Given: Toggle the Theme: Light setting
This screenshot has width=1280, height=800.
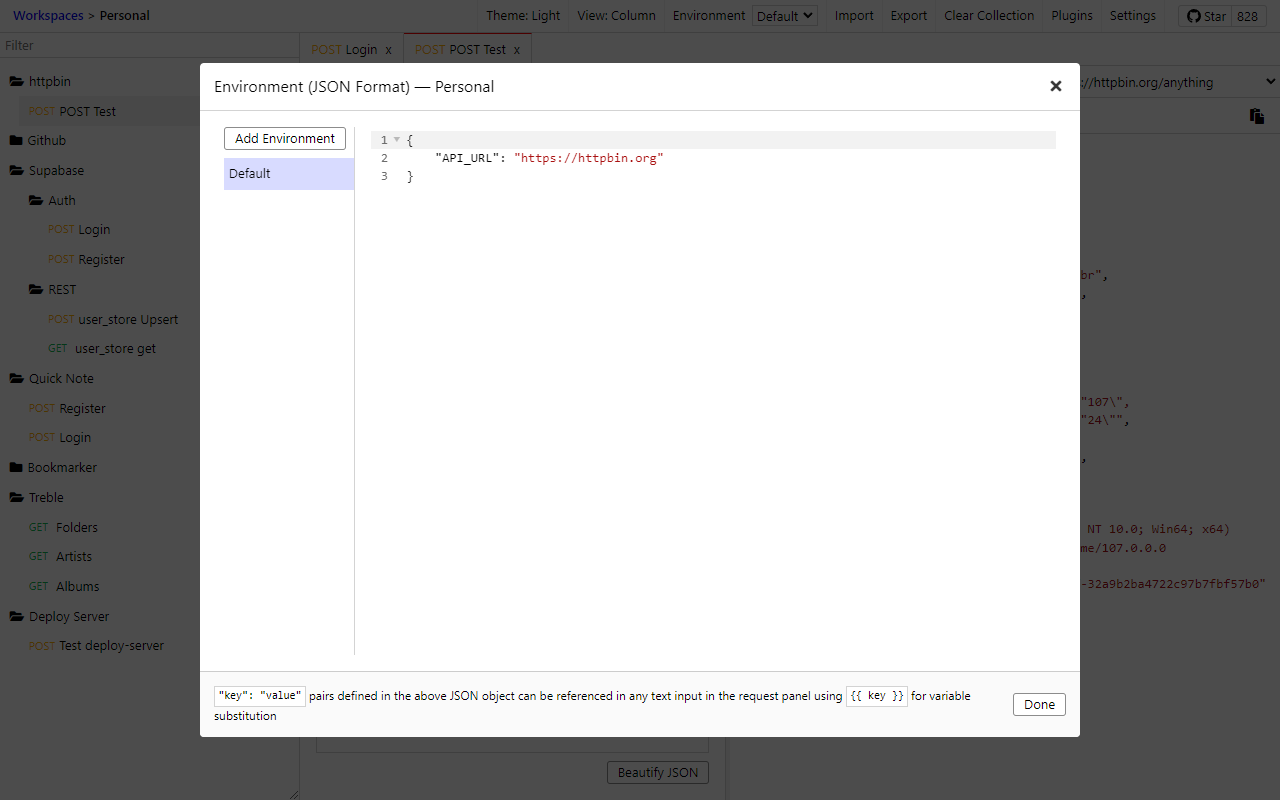Looking at the screenshot, I should coord(523,16).
